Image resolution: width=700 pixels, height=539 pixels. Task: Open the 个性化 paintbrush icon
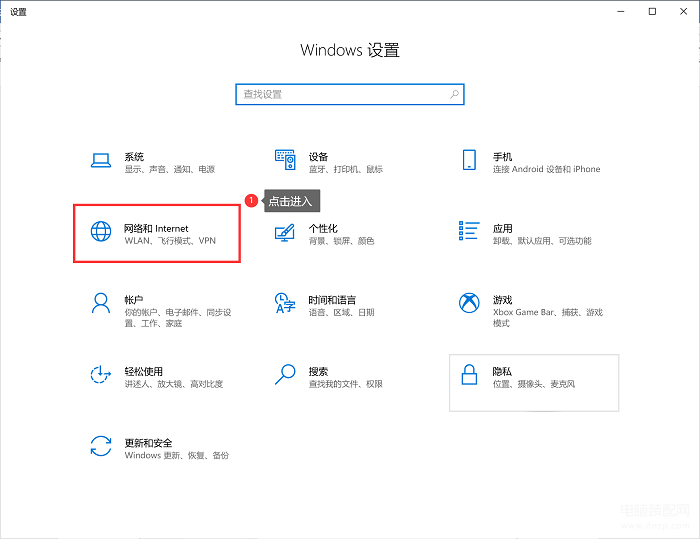click(x=285, y=232)
